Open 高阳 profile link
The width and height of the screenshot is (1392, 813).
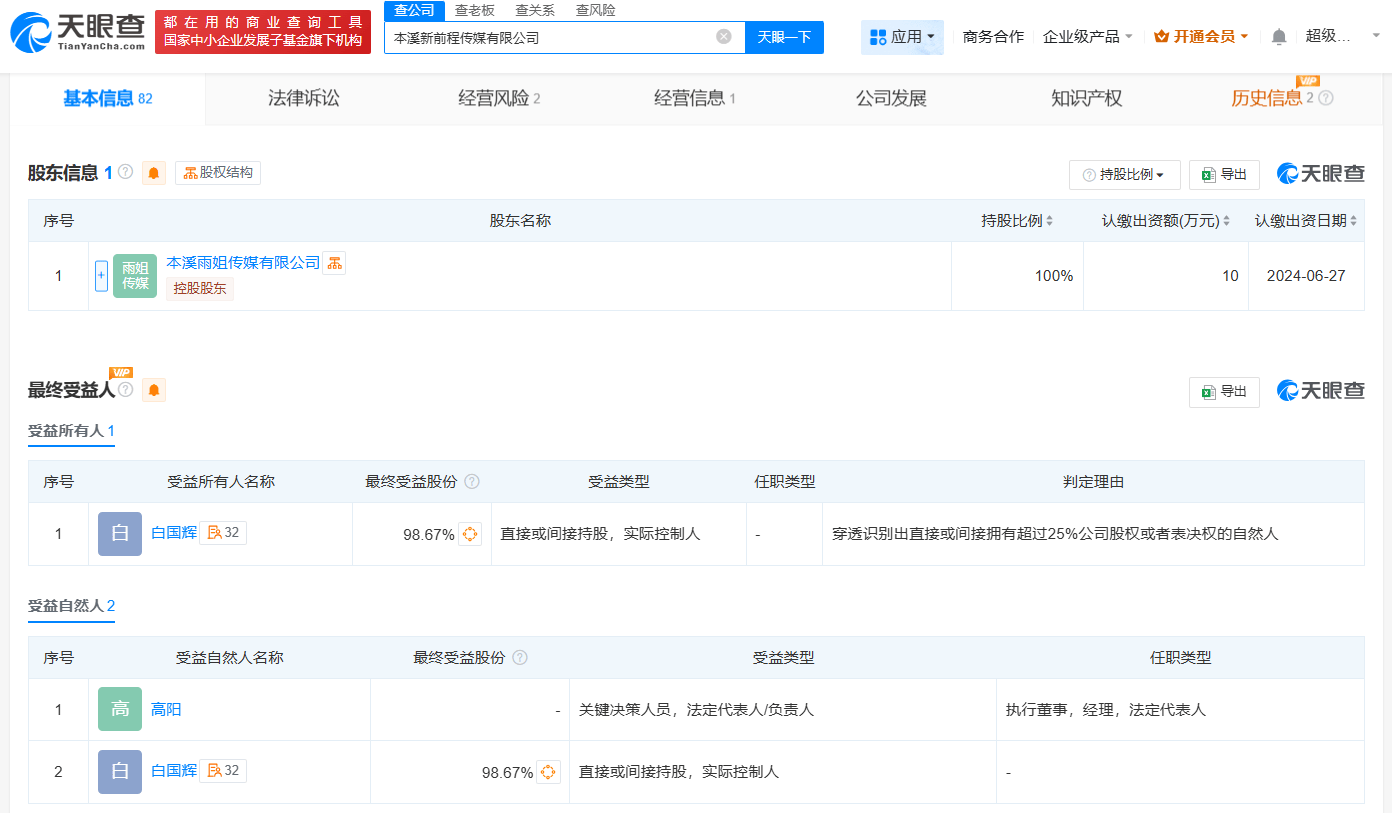pyautogui.click(x=166, y=710)
